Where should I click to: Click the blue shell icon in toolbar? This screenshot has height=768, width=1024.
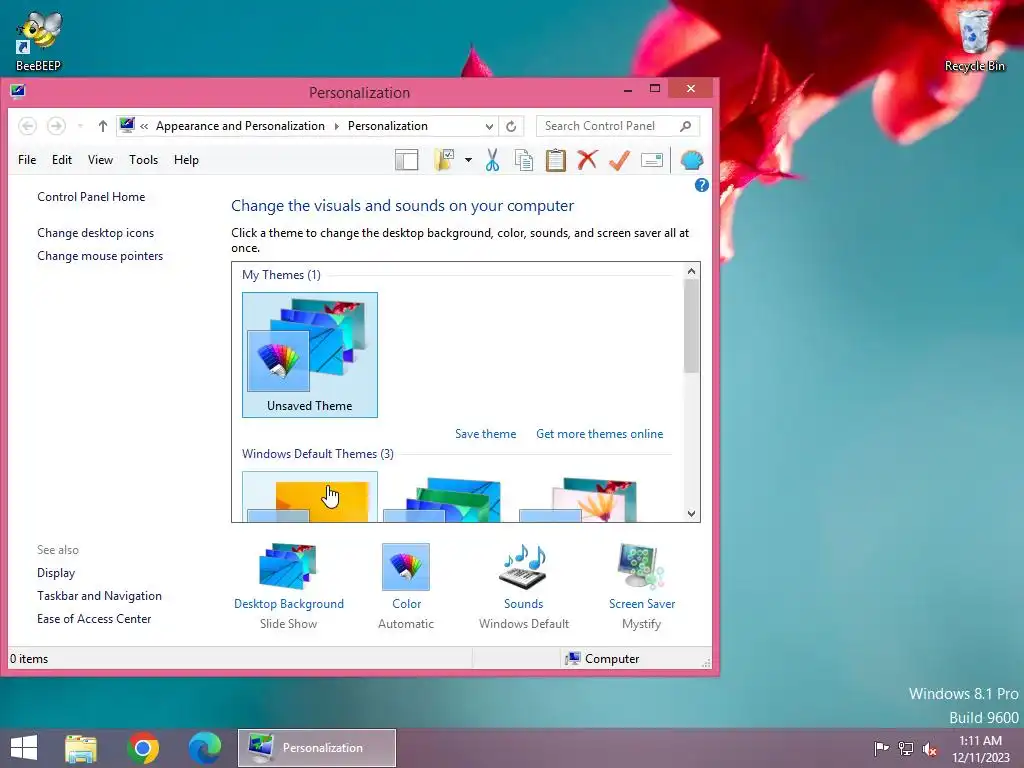coord(692,160)
